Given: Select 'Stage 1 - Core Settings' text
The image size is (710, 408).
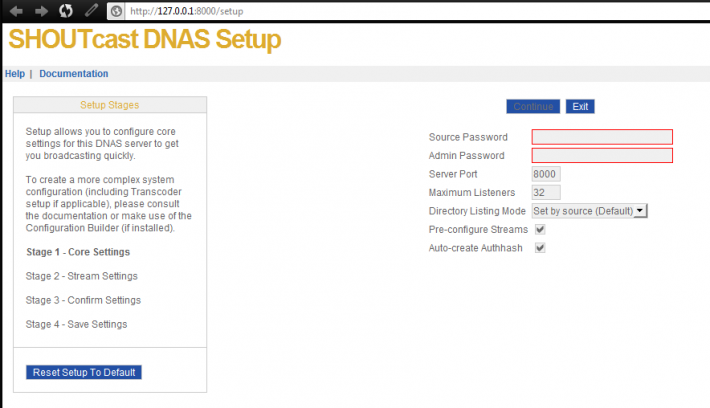Looking at the screenshot, I should point(78,252).
